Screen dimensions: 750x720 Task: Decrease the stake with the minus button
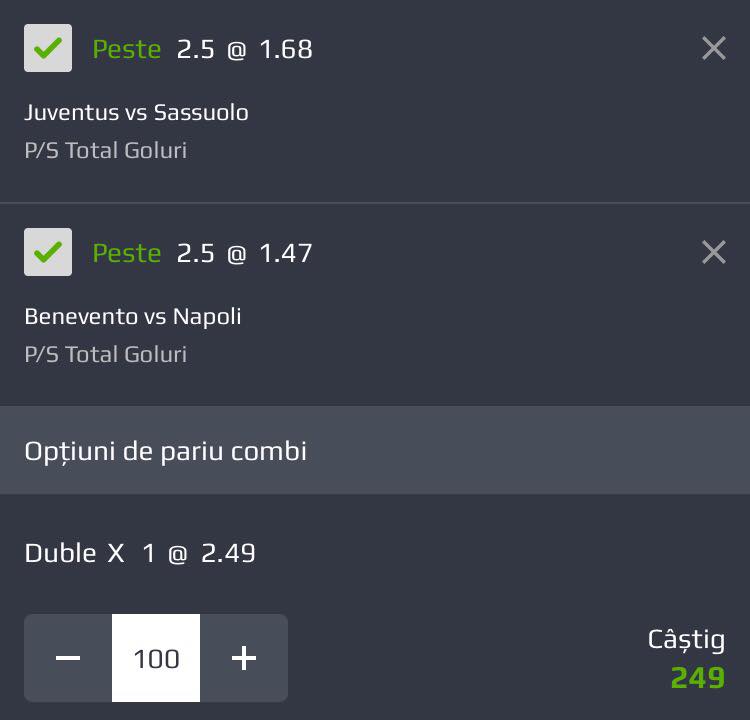click(x=68, y=658)
